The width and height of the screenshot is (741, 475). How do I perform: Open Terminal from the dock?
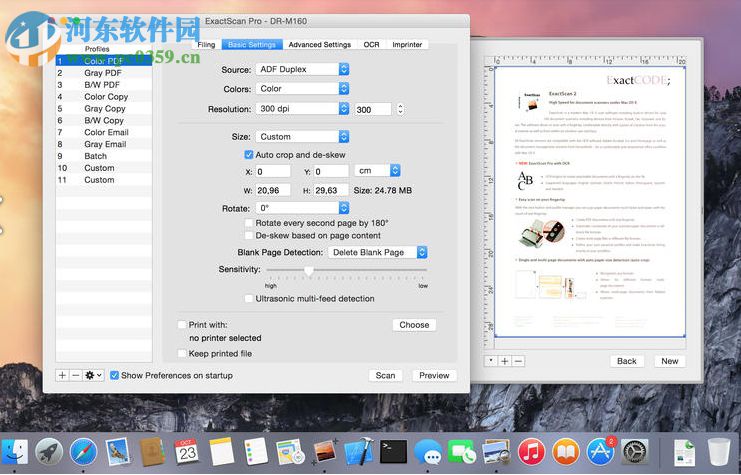point(394,451)
